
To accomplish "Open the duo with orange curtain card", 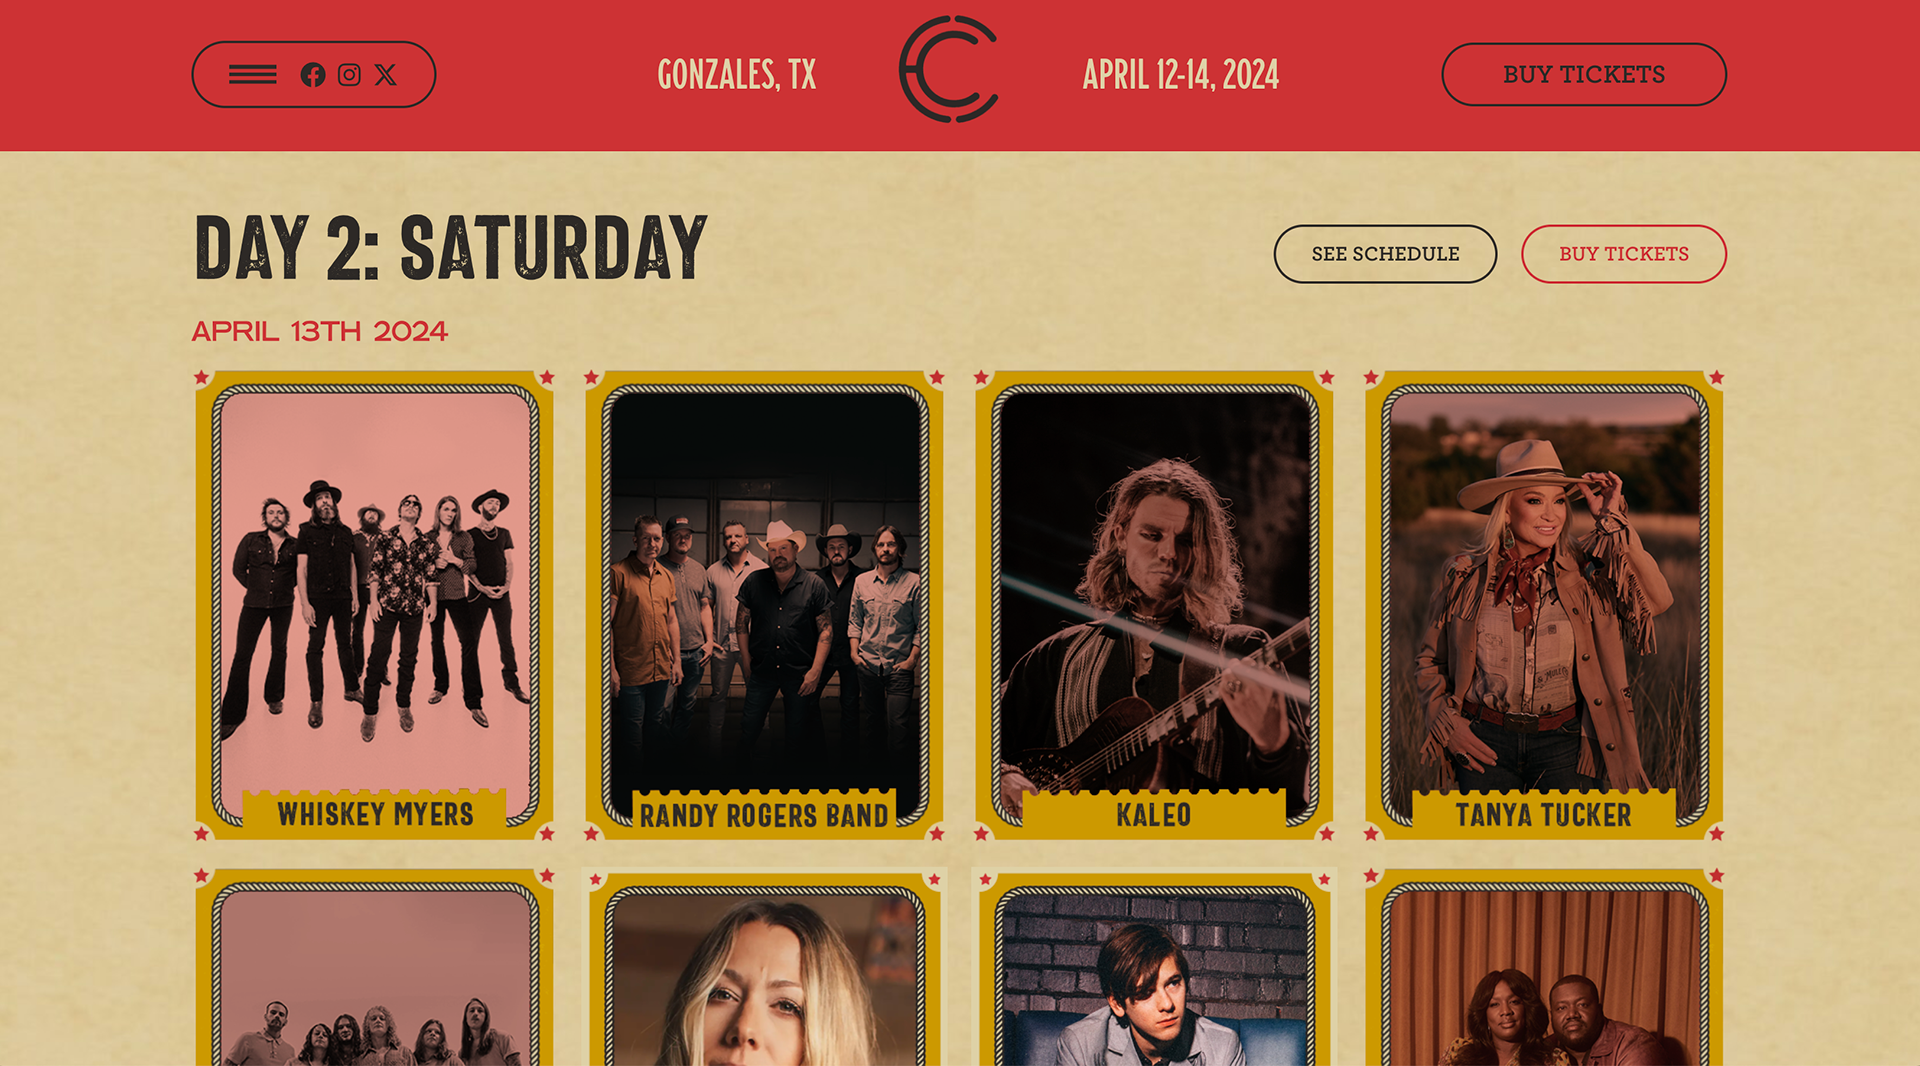I will click(x=1545, y=968).
